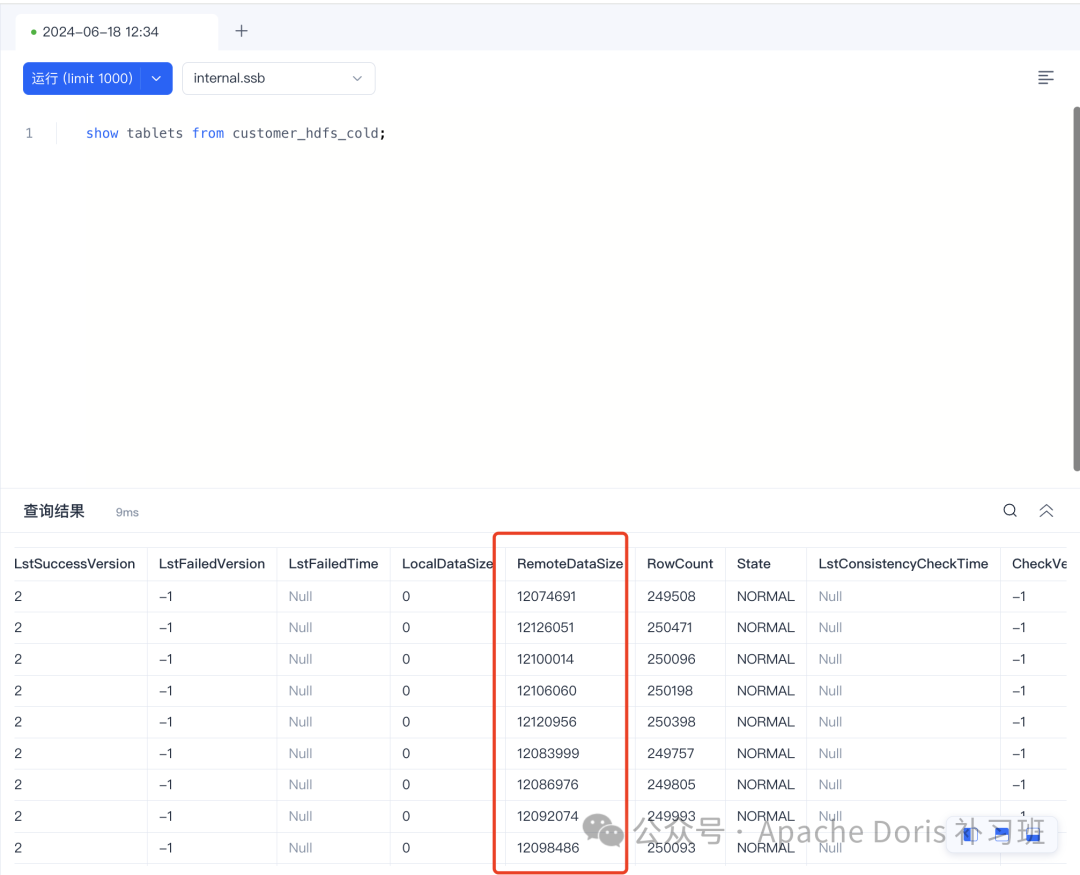The width and height of the screenshot is (1080, 875).
Task: Click LstSuccessVersion 2 in the 12106060 row
Action: click(18, 690)
